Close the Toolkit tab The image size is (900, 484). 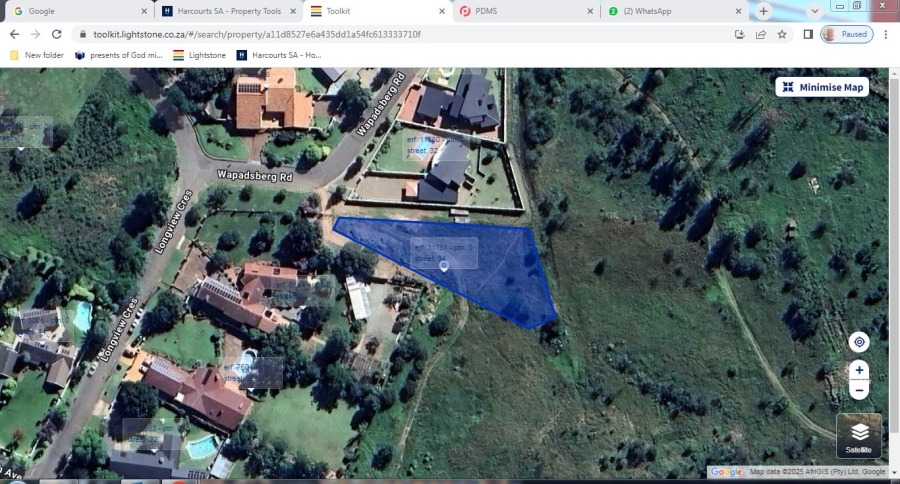pyautogui.click(x=442, y=11)
